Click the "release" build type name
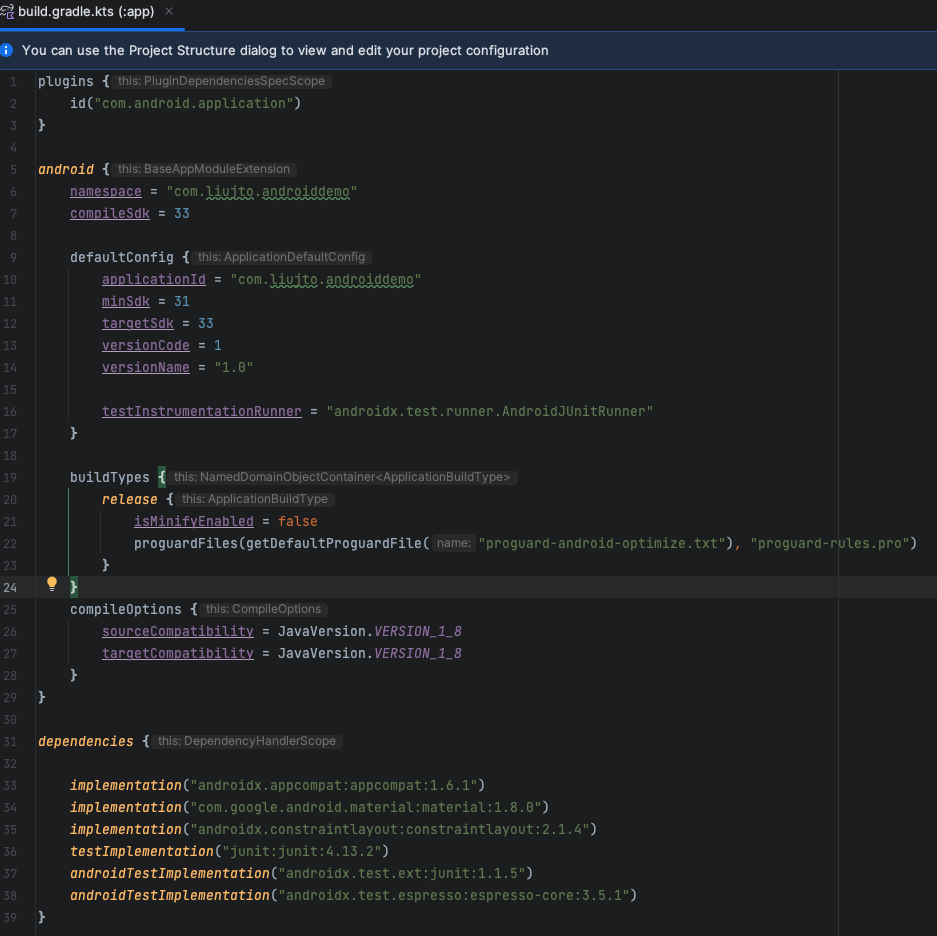Viewport: 937px width, 936px height. 130,499
